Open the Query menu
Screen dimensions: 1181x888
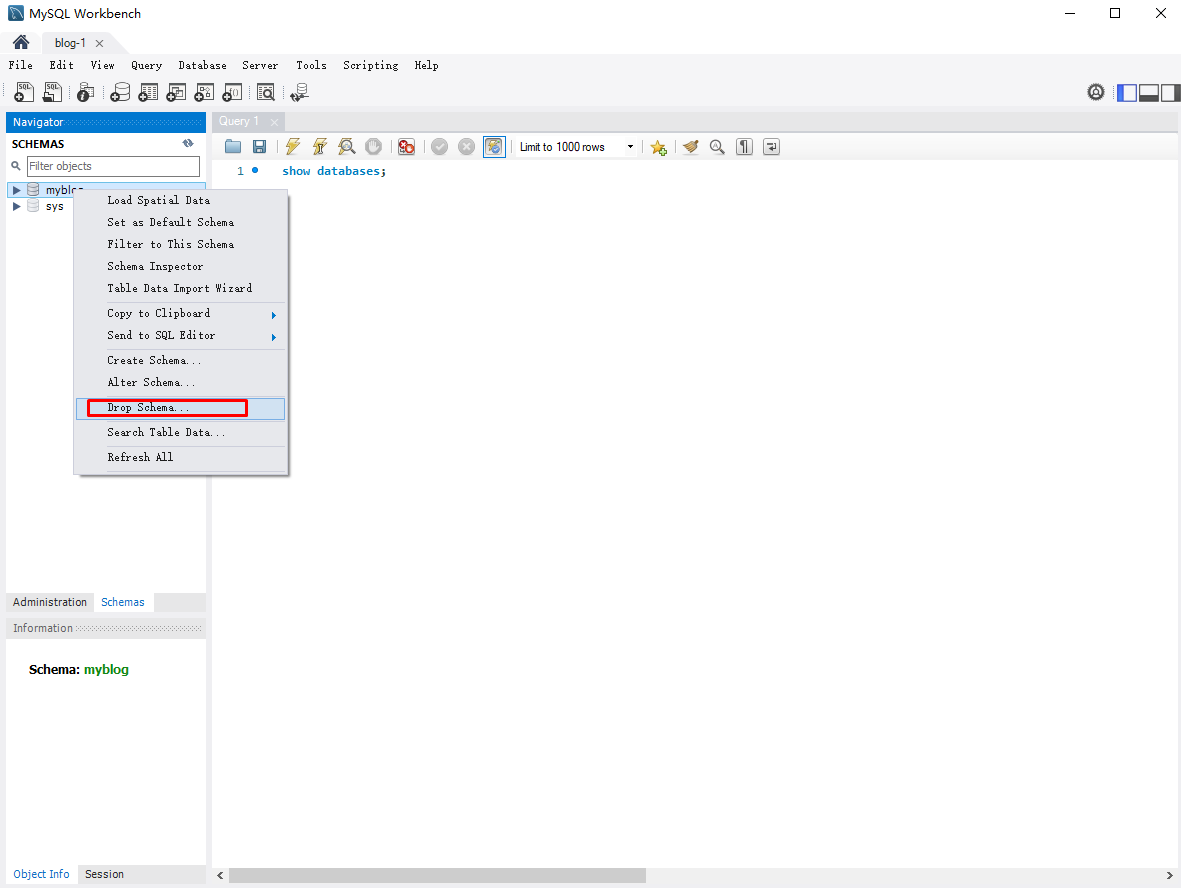coord(147,66)
